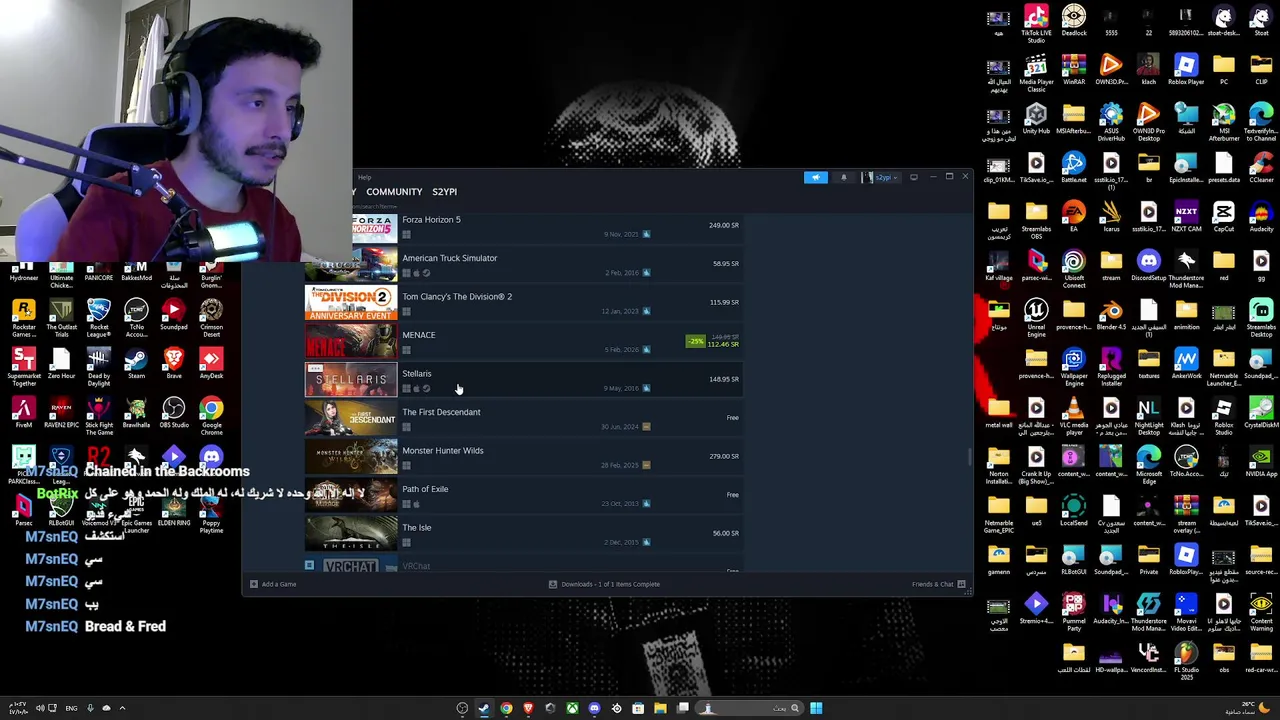Open American Truck Simulator title link
Viewport: 1280px width, 720px height.
pyautogui.click(x=450, y=258)
